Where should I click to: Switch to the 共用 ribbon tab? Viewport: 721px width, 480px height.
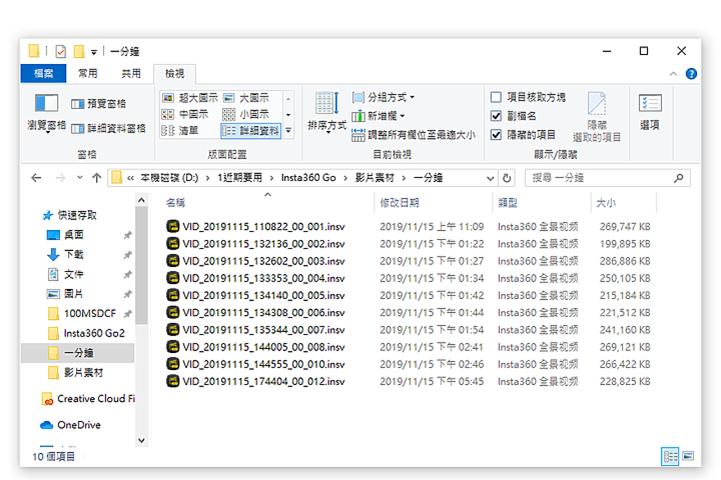click(131, 74)
